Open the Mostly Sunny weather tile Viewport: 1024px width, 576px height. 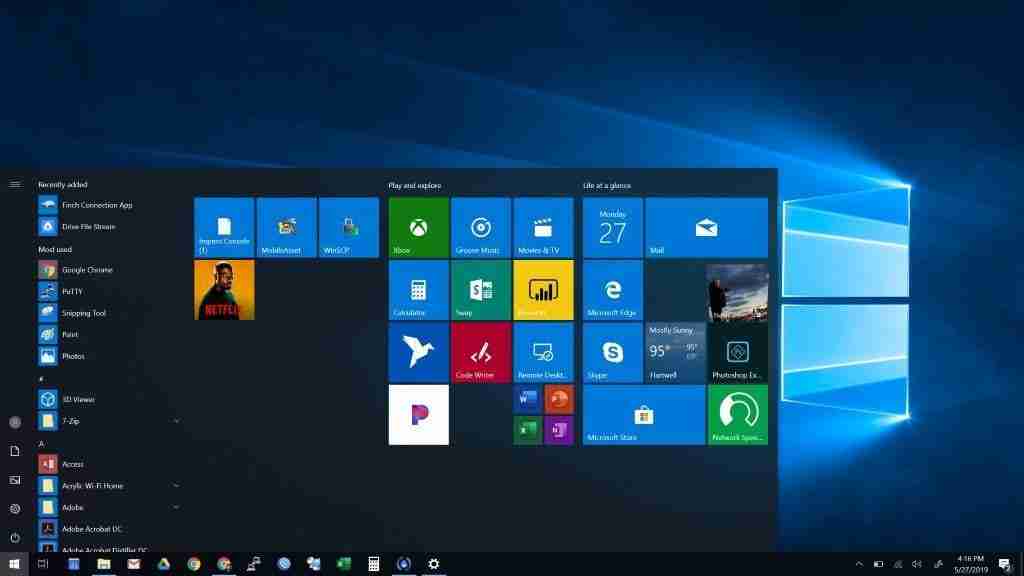675,353
